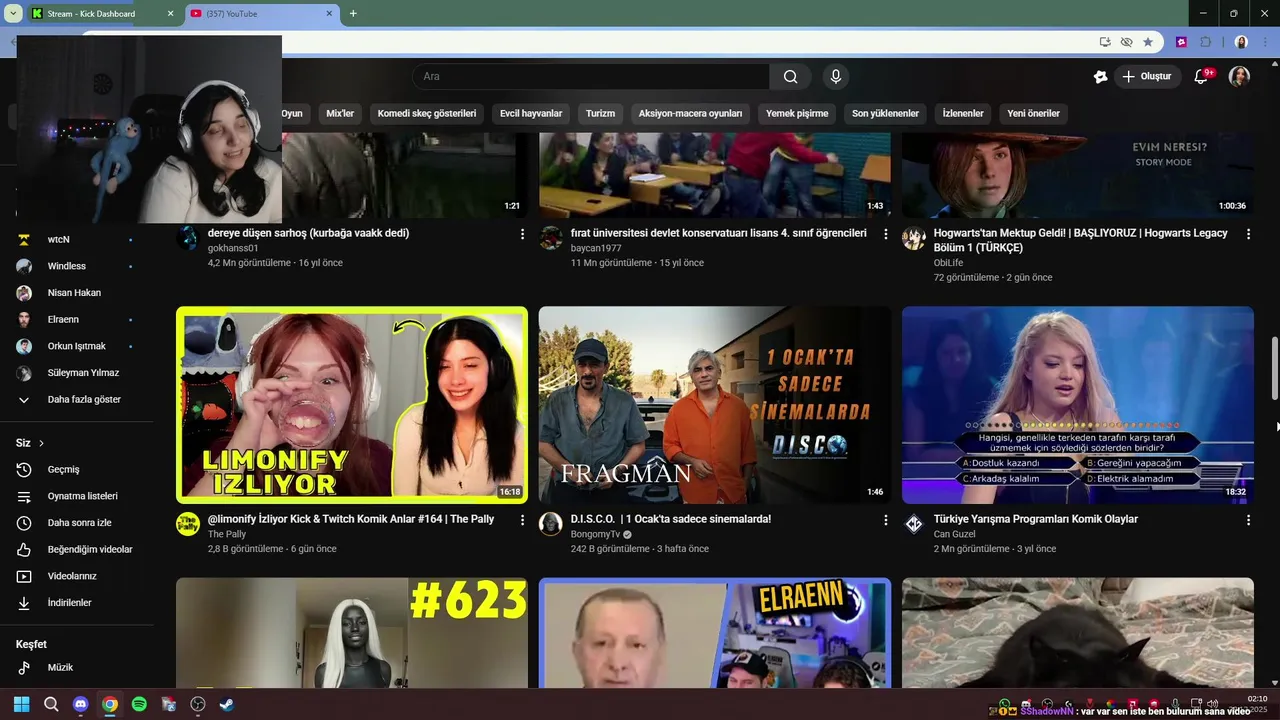
Task: Open The Pally channel avatar
Action: [188, 524]
